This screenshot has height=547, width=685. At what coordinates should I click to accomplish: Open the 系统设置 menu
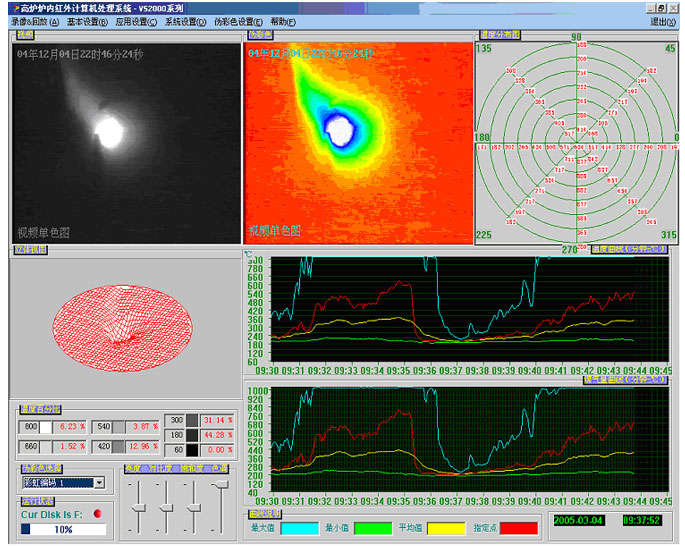pos(186,21)
